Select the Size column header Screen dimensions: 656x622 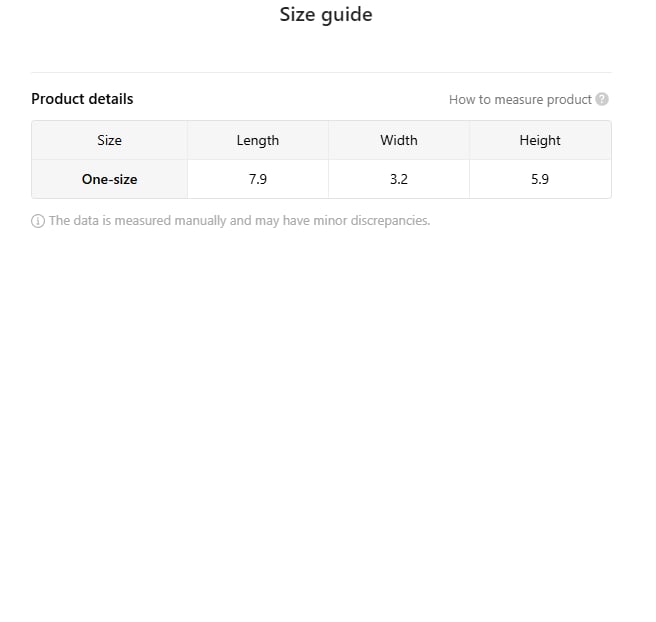[109, 141]
